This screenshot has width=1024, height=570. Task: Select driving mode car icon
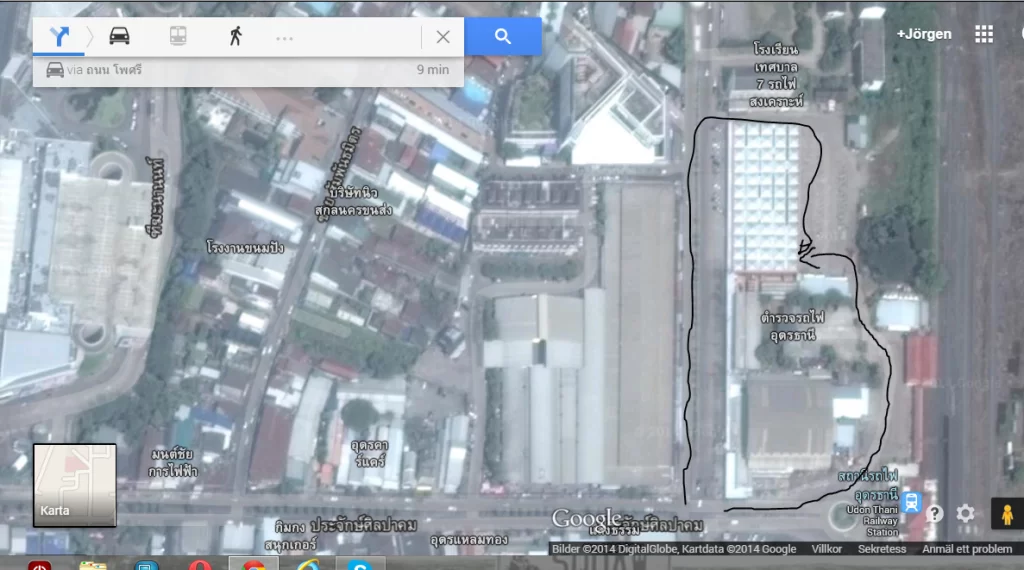tap(119, 37)
